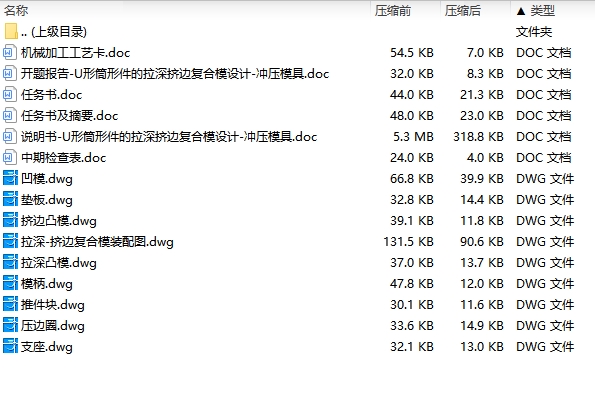Select 开题报告-U形筒形件的拉深挤边复合模设计 file name
The height and width of the screenshot is (401, 595).
175,74
